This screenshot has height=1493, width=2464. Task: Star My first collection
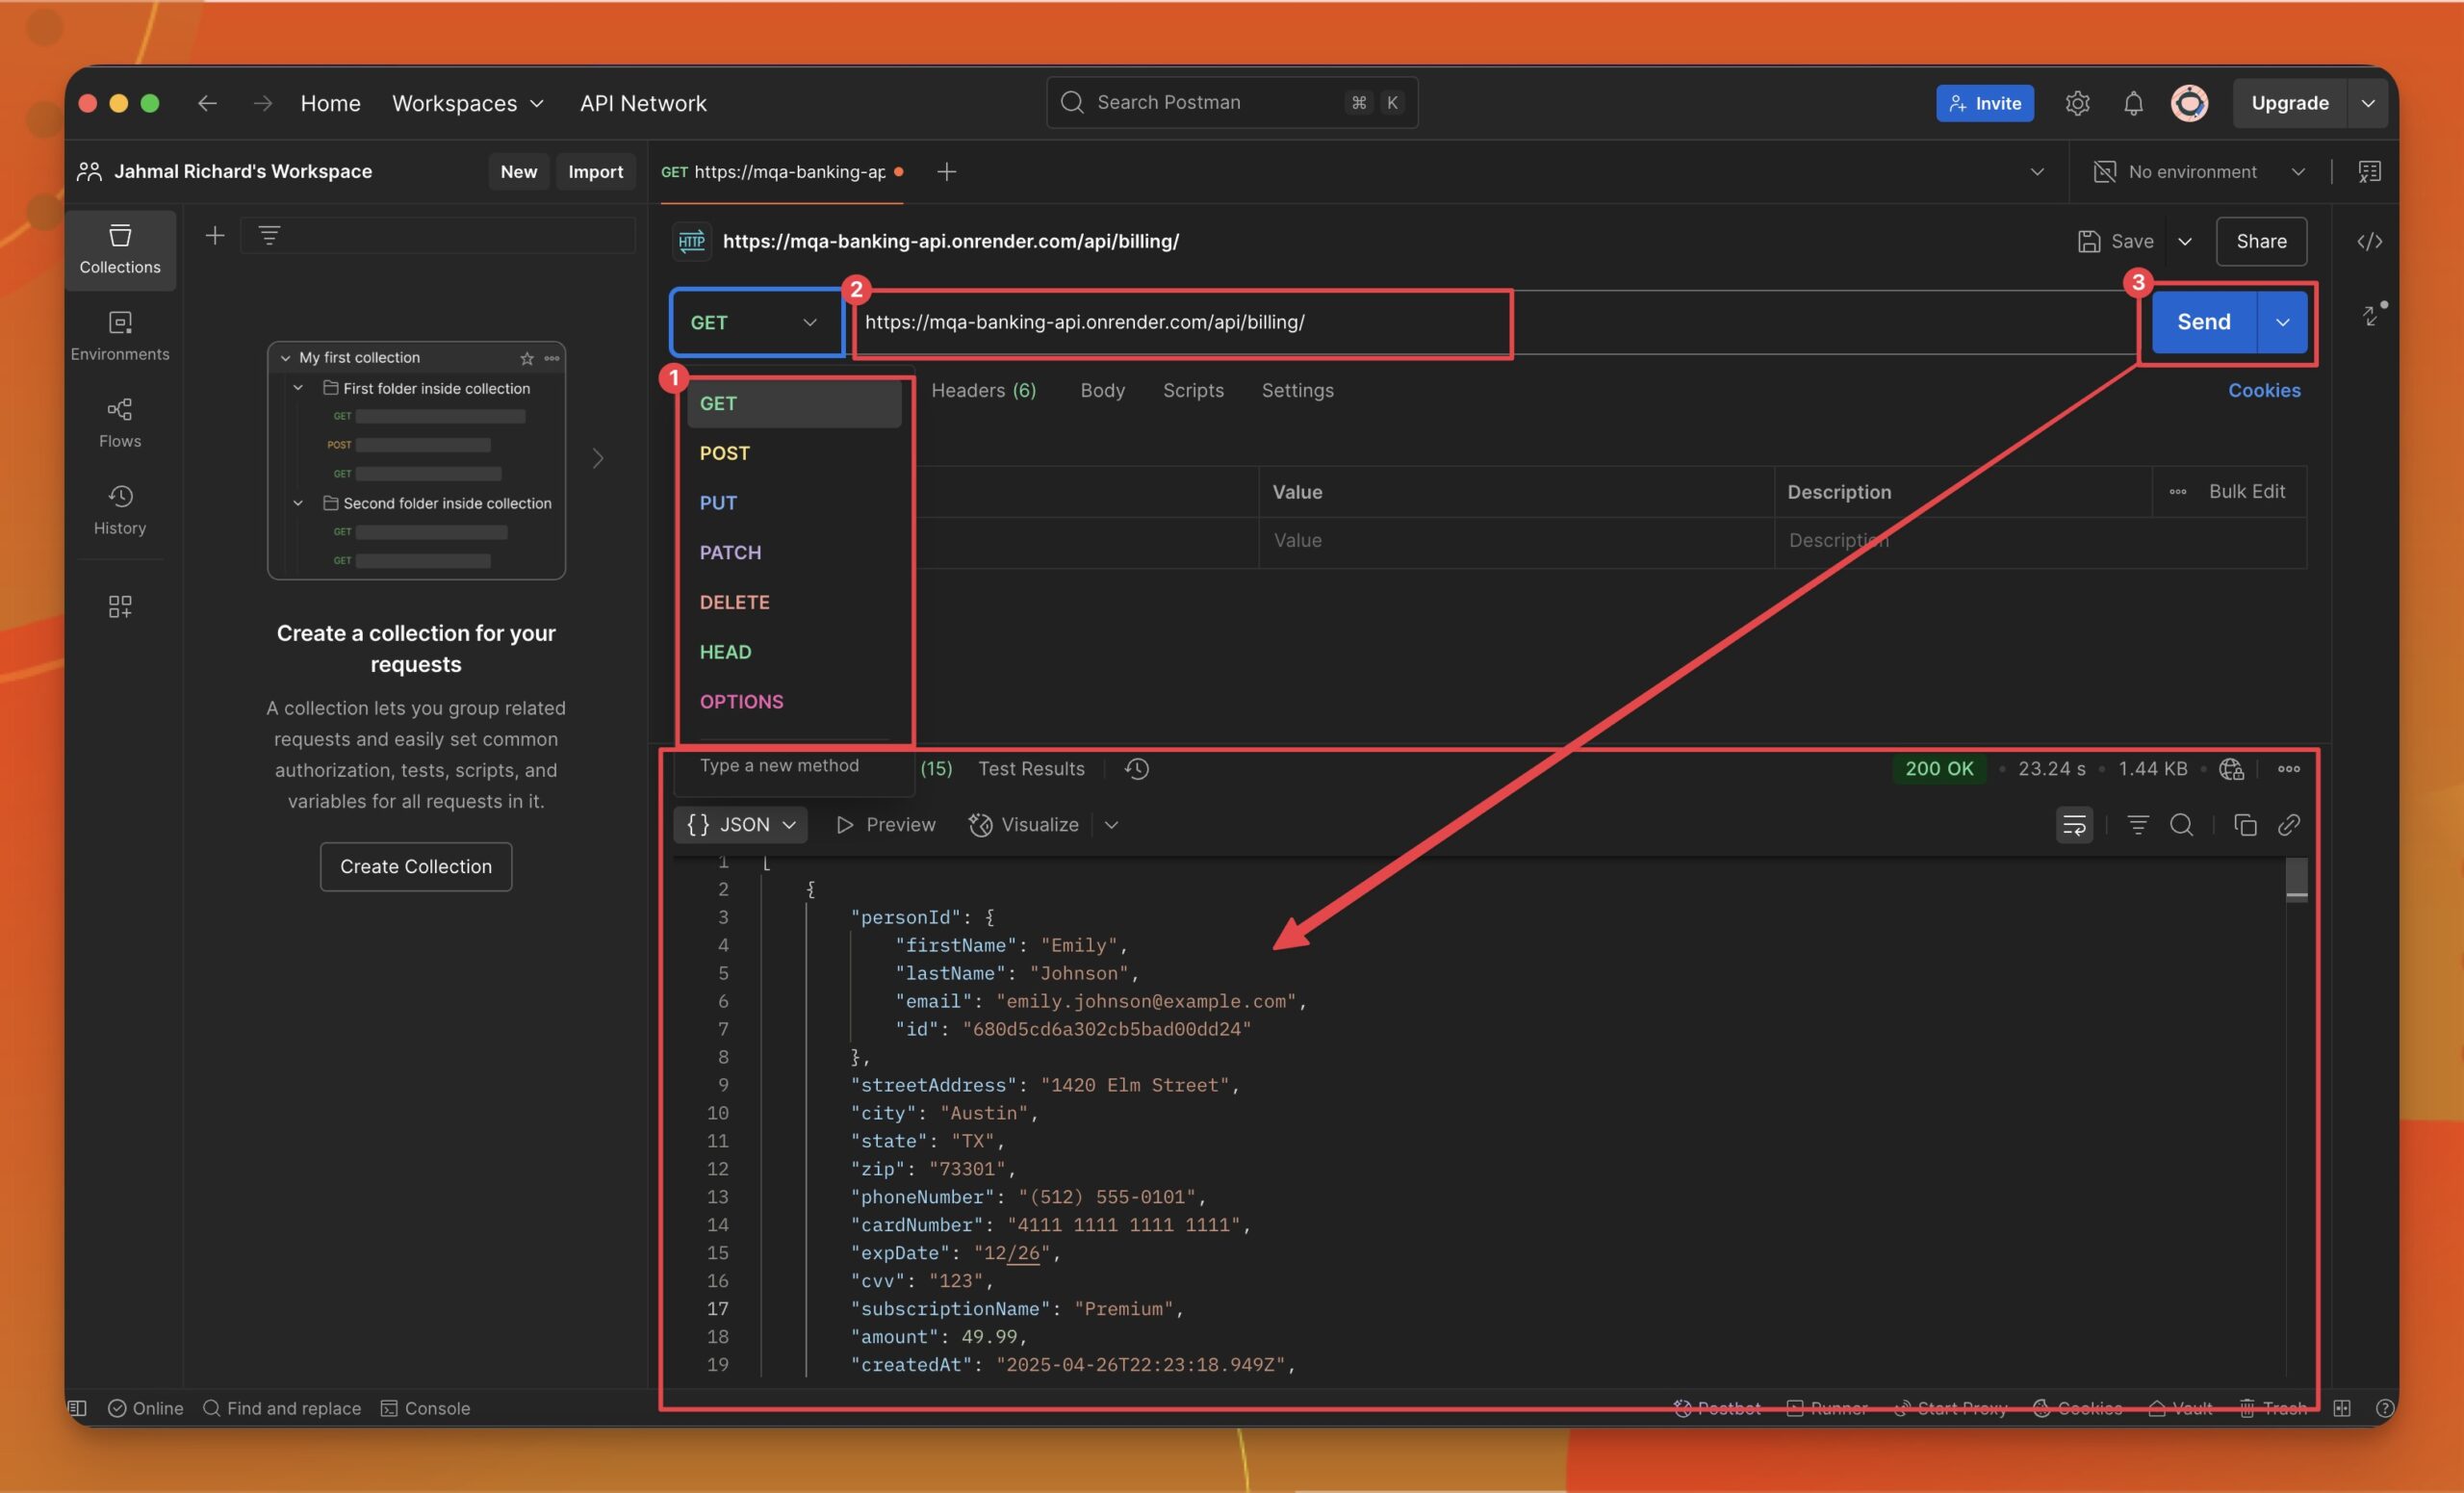coord(527,358)
